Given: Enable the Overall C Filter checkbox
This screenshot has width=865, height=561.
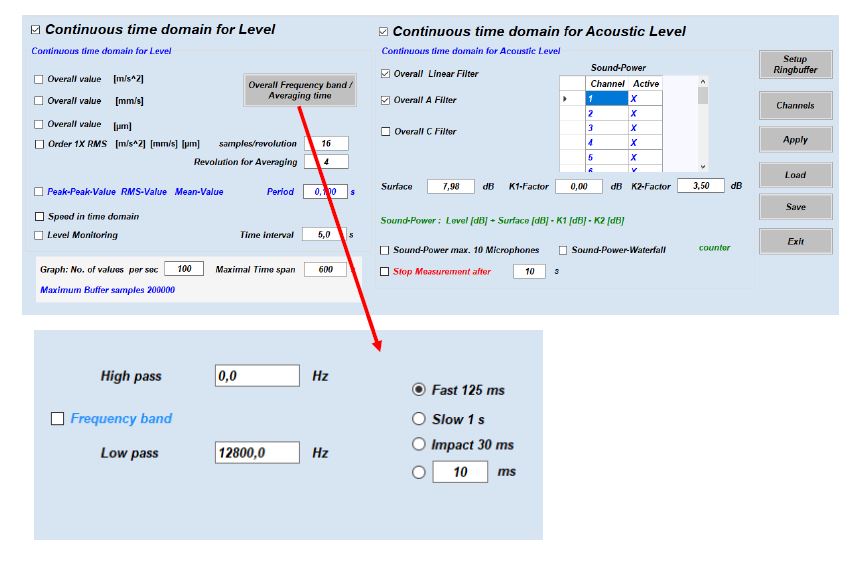Looking at the screenshot, I should [387, 131].
